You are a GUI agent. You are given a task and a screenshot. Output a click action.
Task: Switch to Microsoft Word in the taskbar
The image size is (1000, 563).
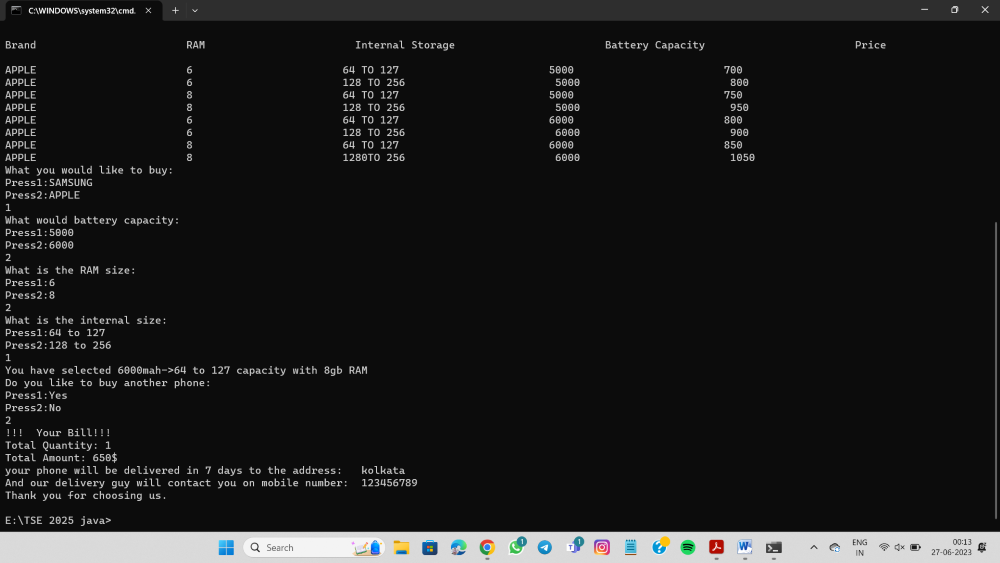click(x=745, y=547)
